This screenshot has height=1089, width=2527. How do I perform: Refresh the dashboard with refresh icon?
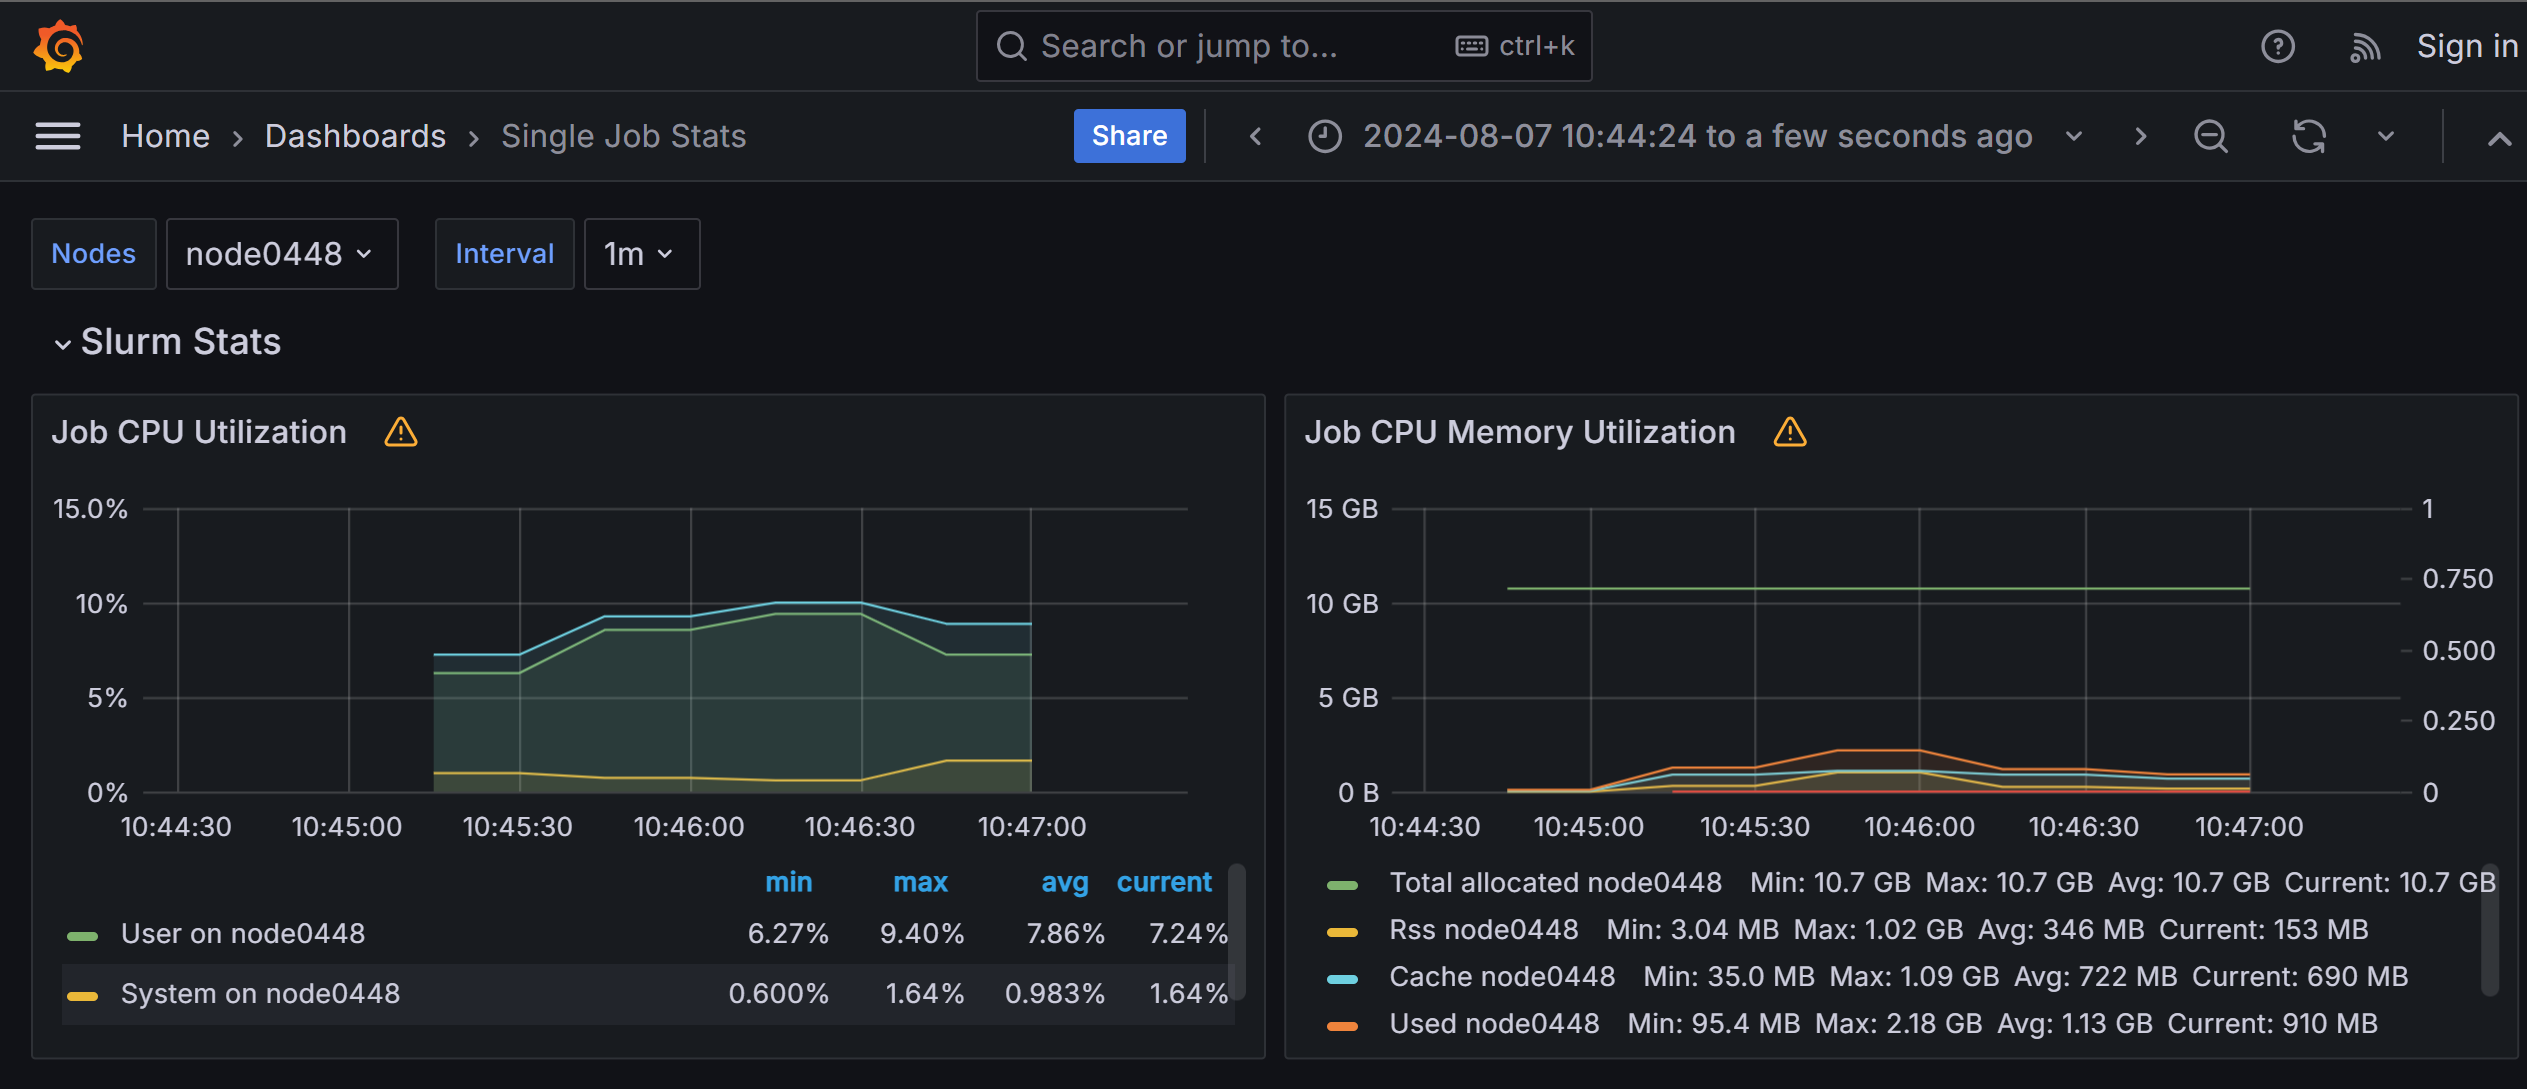pos(2308,136)
